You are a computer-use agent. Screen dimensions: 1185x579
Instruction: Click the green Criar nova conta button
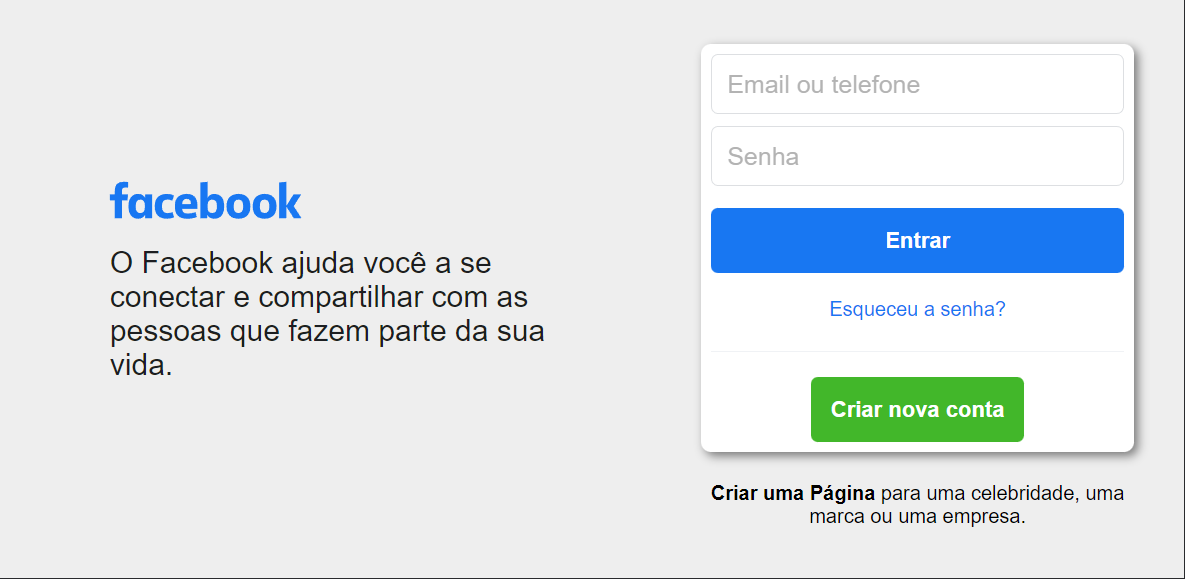(x=917, y=409)
